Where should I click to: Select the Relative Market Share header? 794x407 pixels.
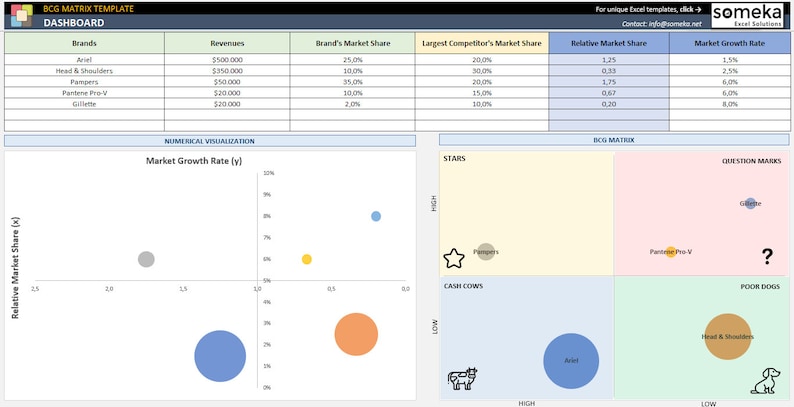(609, 43)
